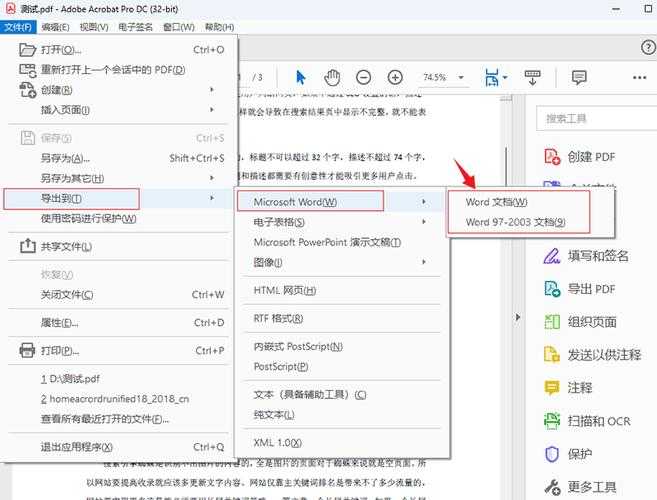Expand the Microsoft Word submenu arrow
657x500 pixels.
(424, 202)
